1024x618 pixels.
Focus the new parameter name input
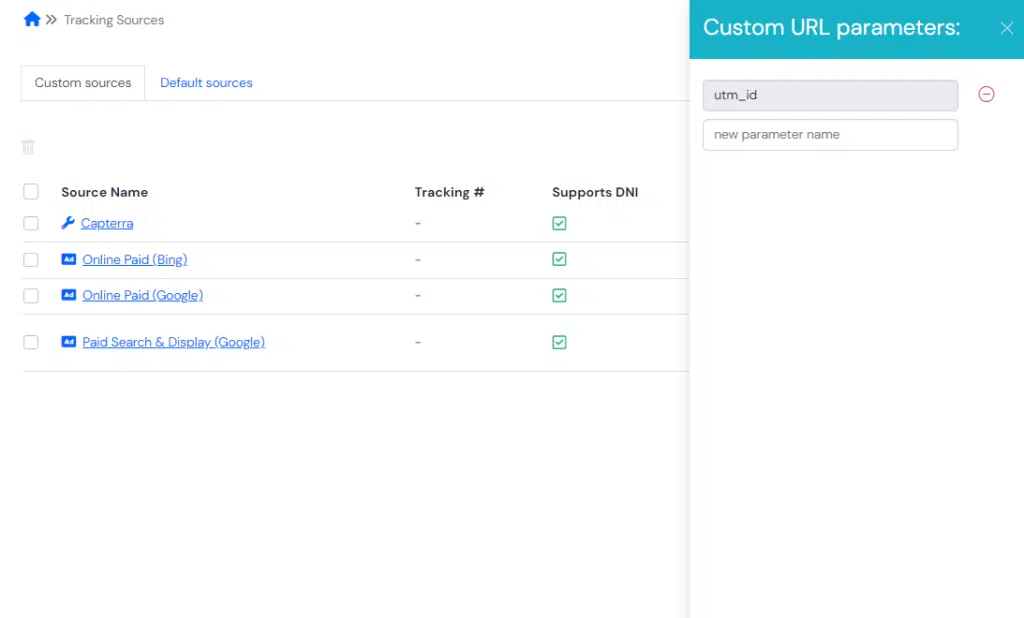830,135
